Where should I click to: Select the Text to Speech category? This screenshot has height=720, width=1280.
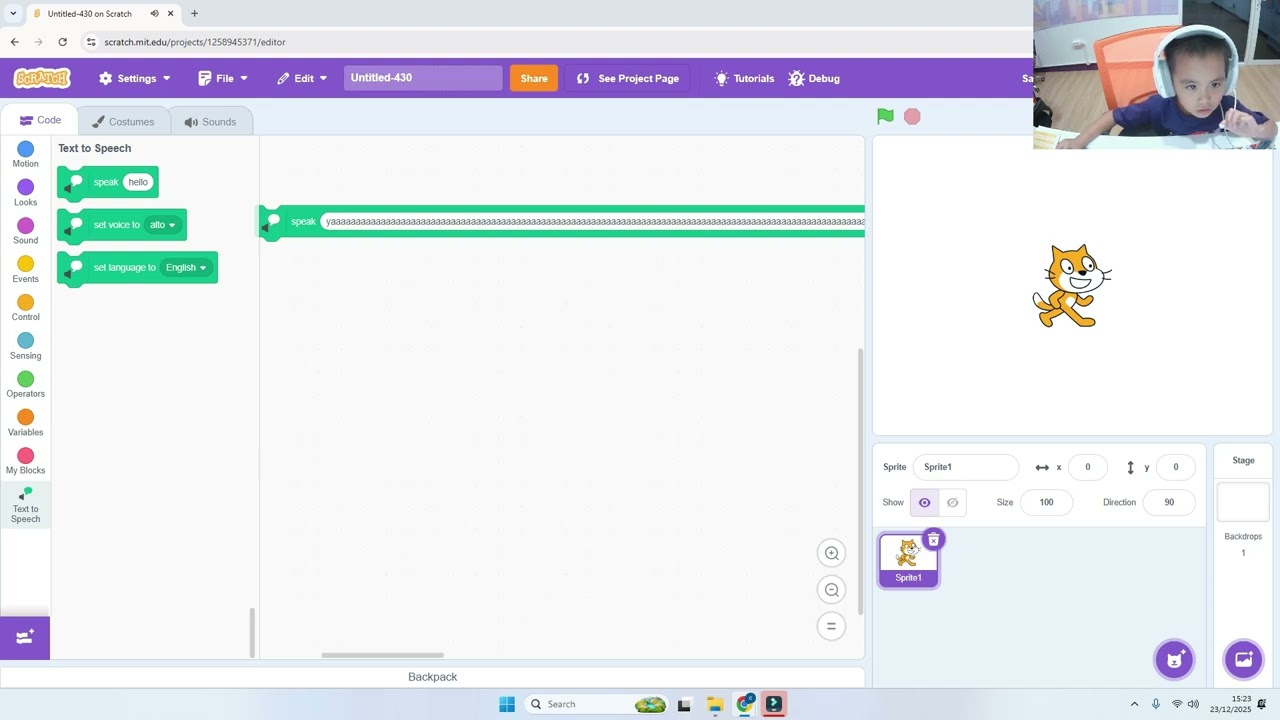pos(25,505)
